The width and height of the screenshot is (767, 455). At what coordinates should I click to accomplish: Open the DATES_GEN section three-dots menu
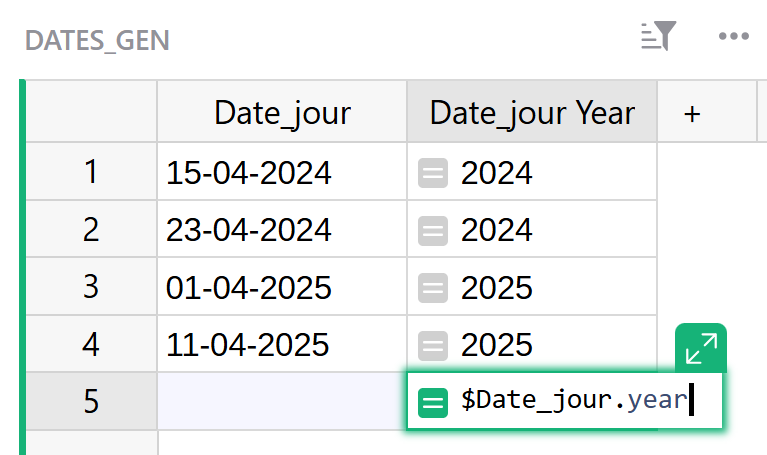[x=734, y=38]
